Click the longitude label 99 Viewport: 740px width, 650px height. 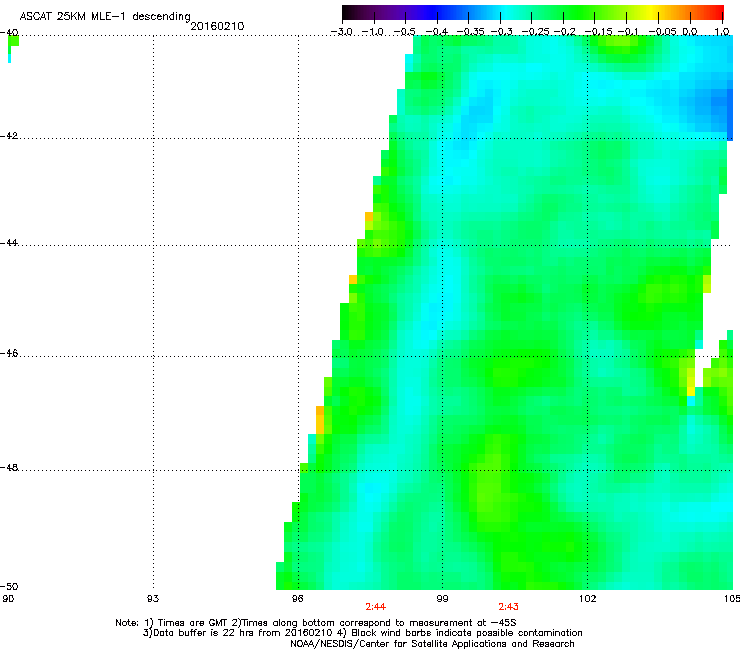[x=442, y=599]
